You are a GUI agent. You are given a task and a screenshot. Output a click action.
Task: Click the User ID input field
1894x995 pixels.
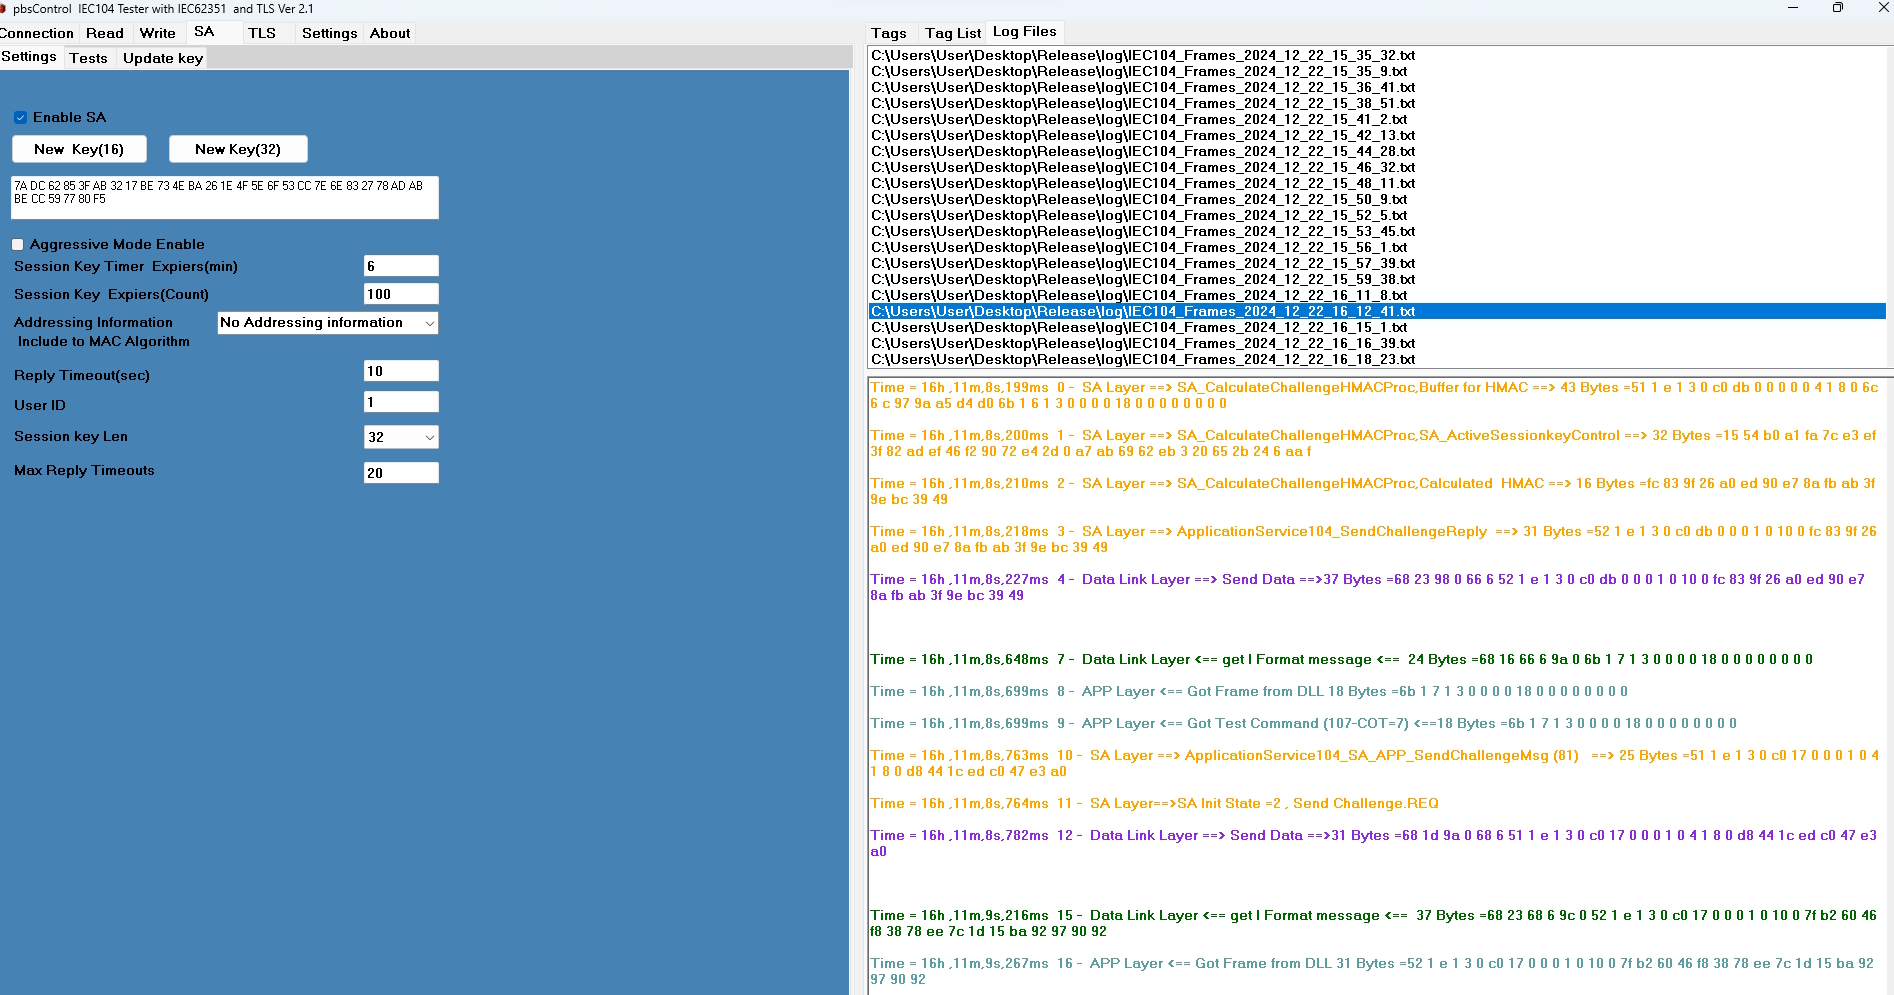(400, 401)
